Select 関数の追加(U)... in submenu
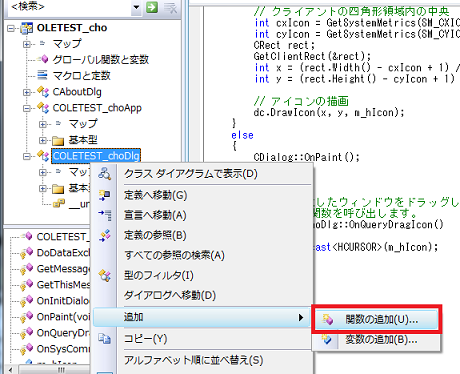The width and height of the screenshot is (460, 374). 376,320
